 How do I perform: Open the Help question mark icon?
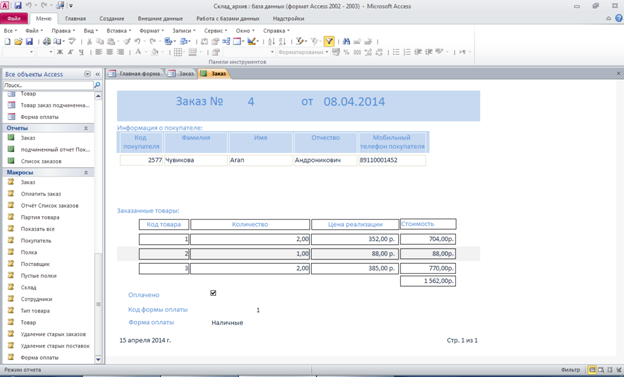618,18
